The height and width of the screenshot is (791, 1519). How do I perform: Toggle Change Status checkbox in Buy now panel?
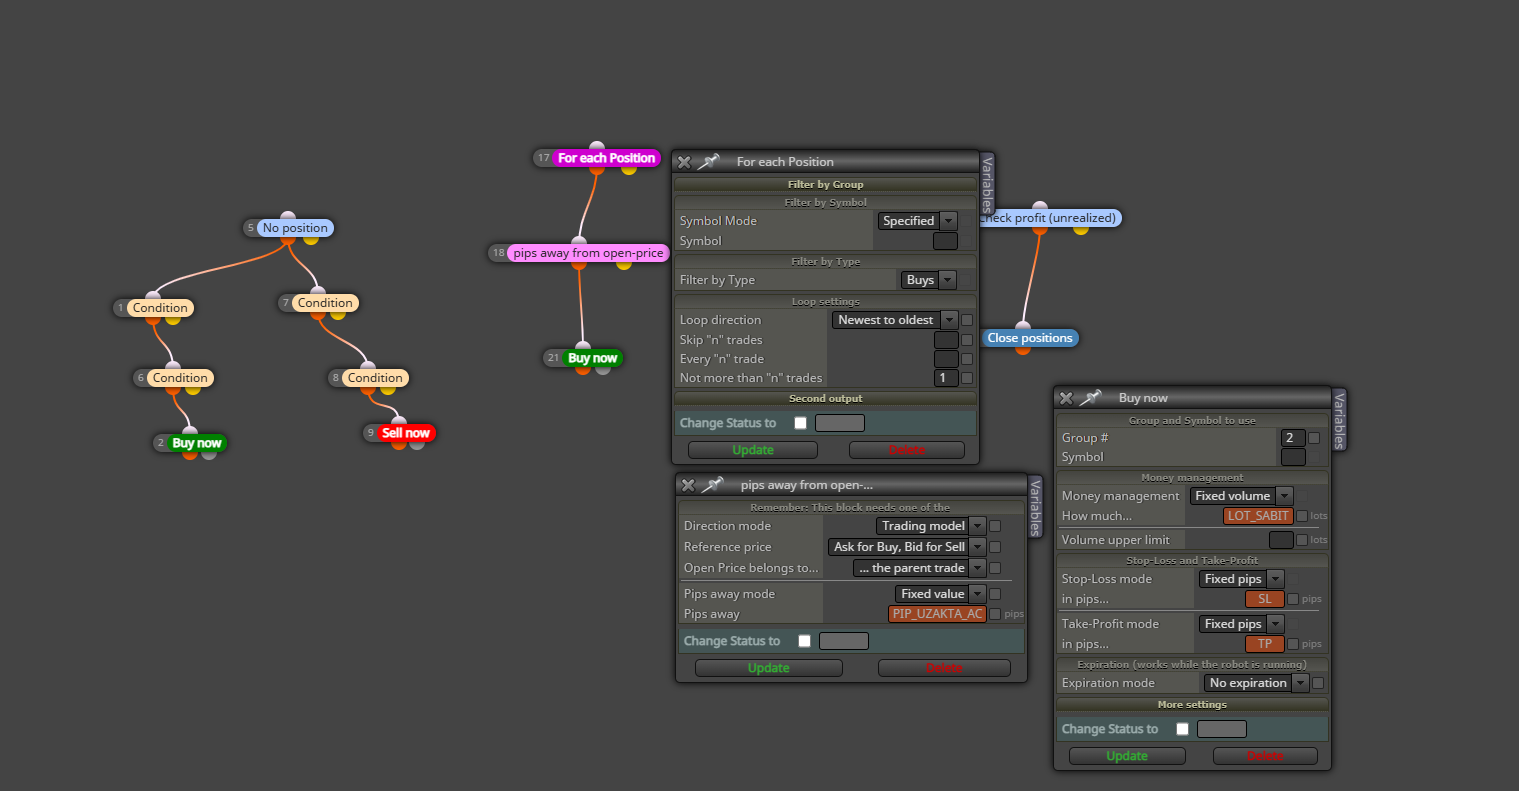click(1182, 729)
